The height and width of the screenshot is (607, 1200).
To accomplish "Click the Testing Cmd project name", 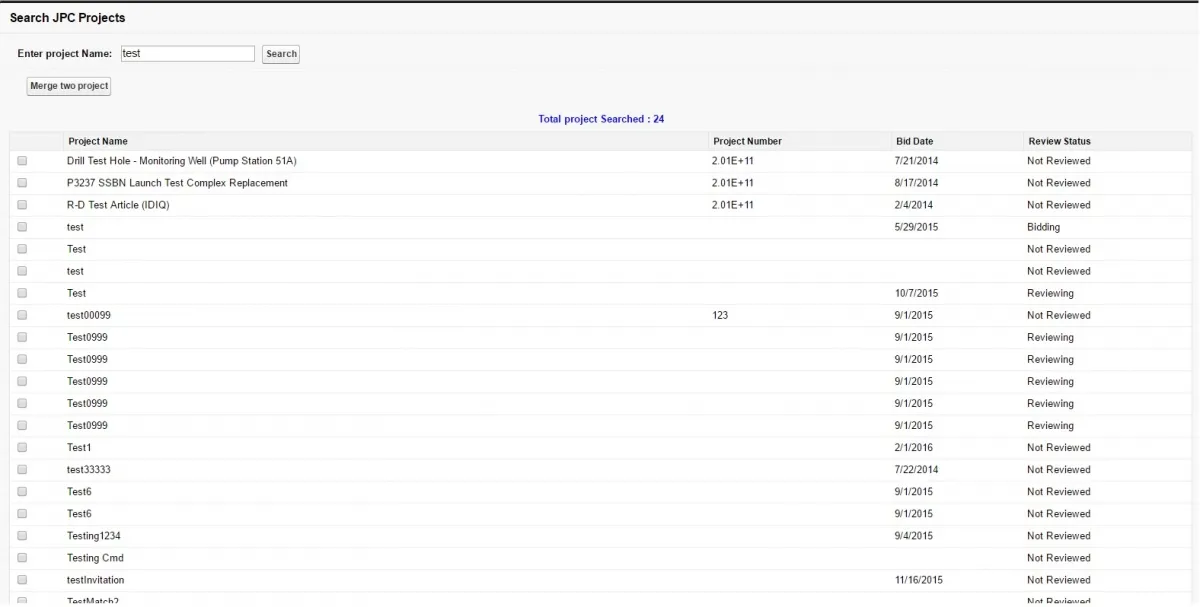I will tap(95, 558).
